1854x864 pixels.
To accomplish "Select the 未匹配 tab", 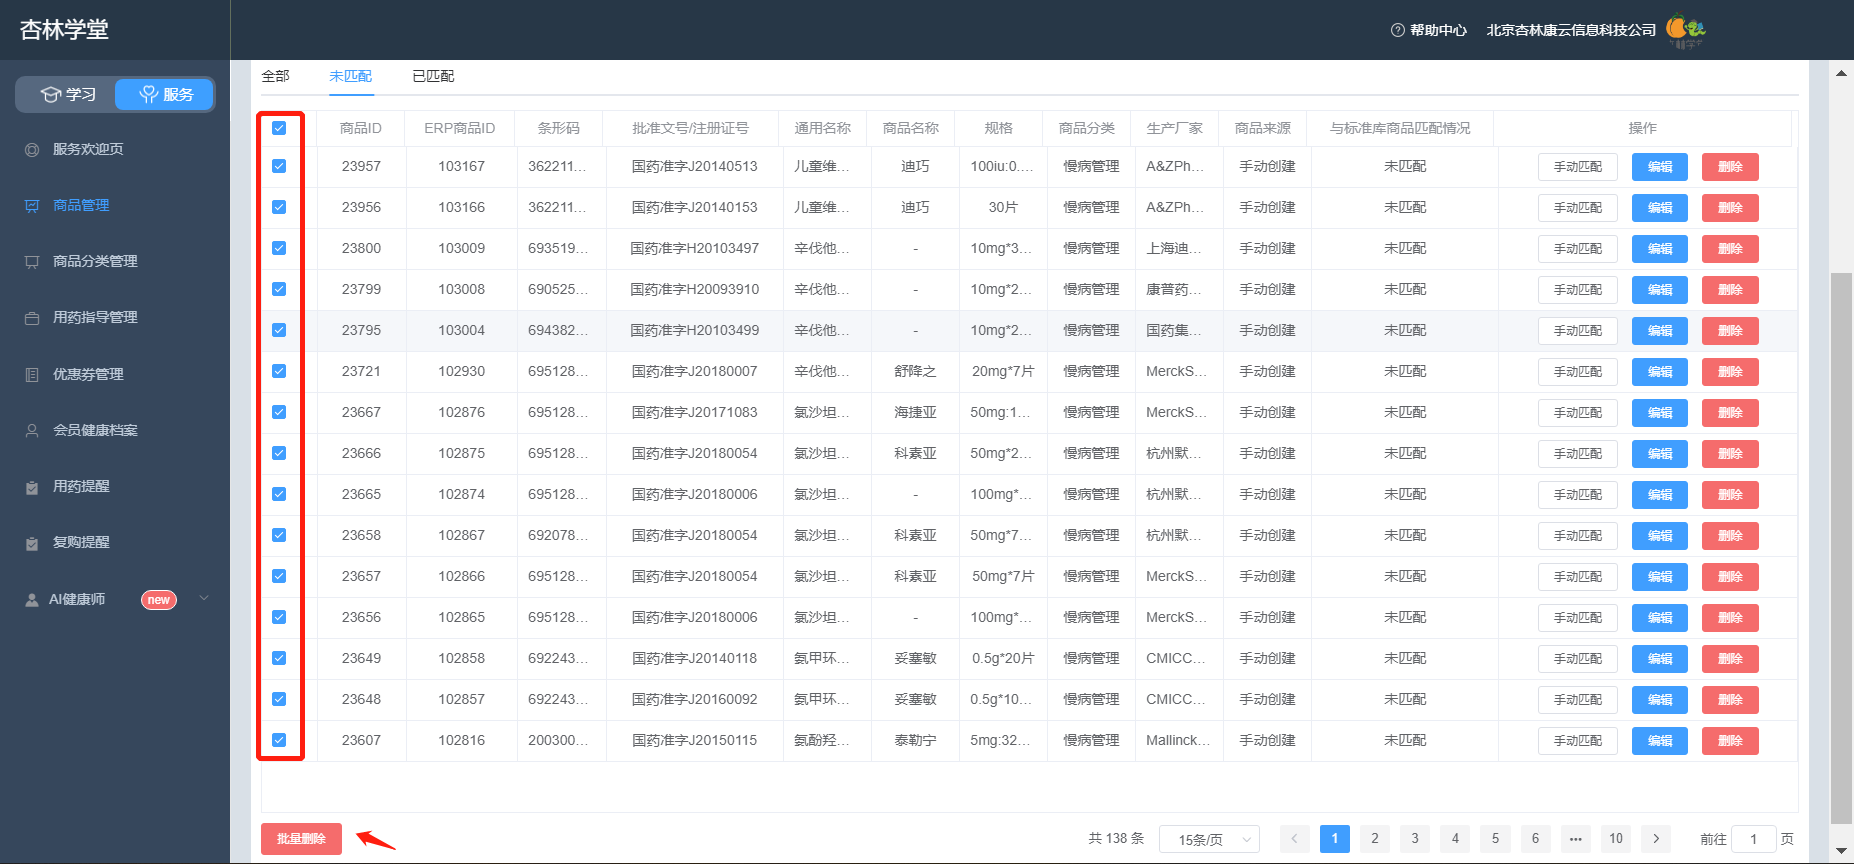I will [351, 76].
